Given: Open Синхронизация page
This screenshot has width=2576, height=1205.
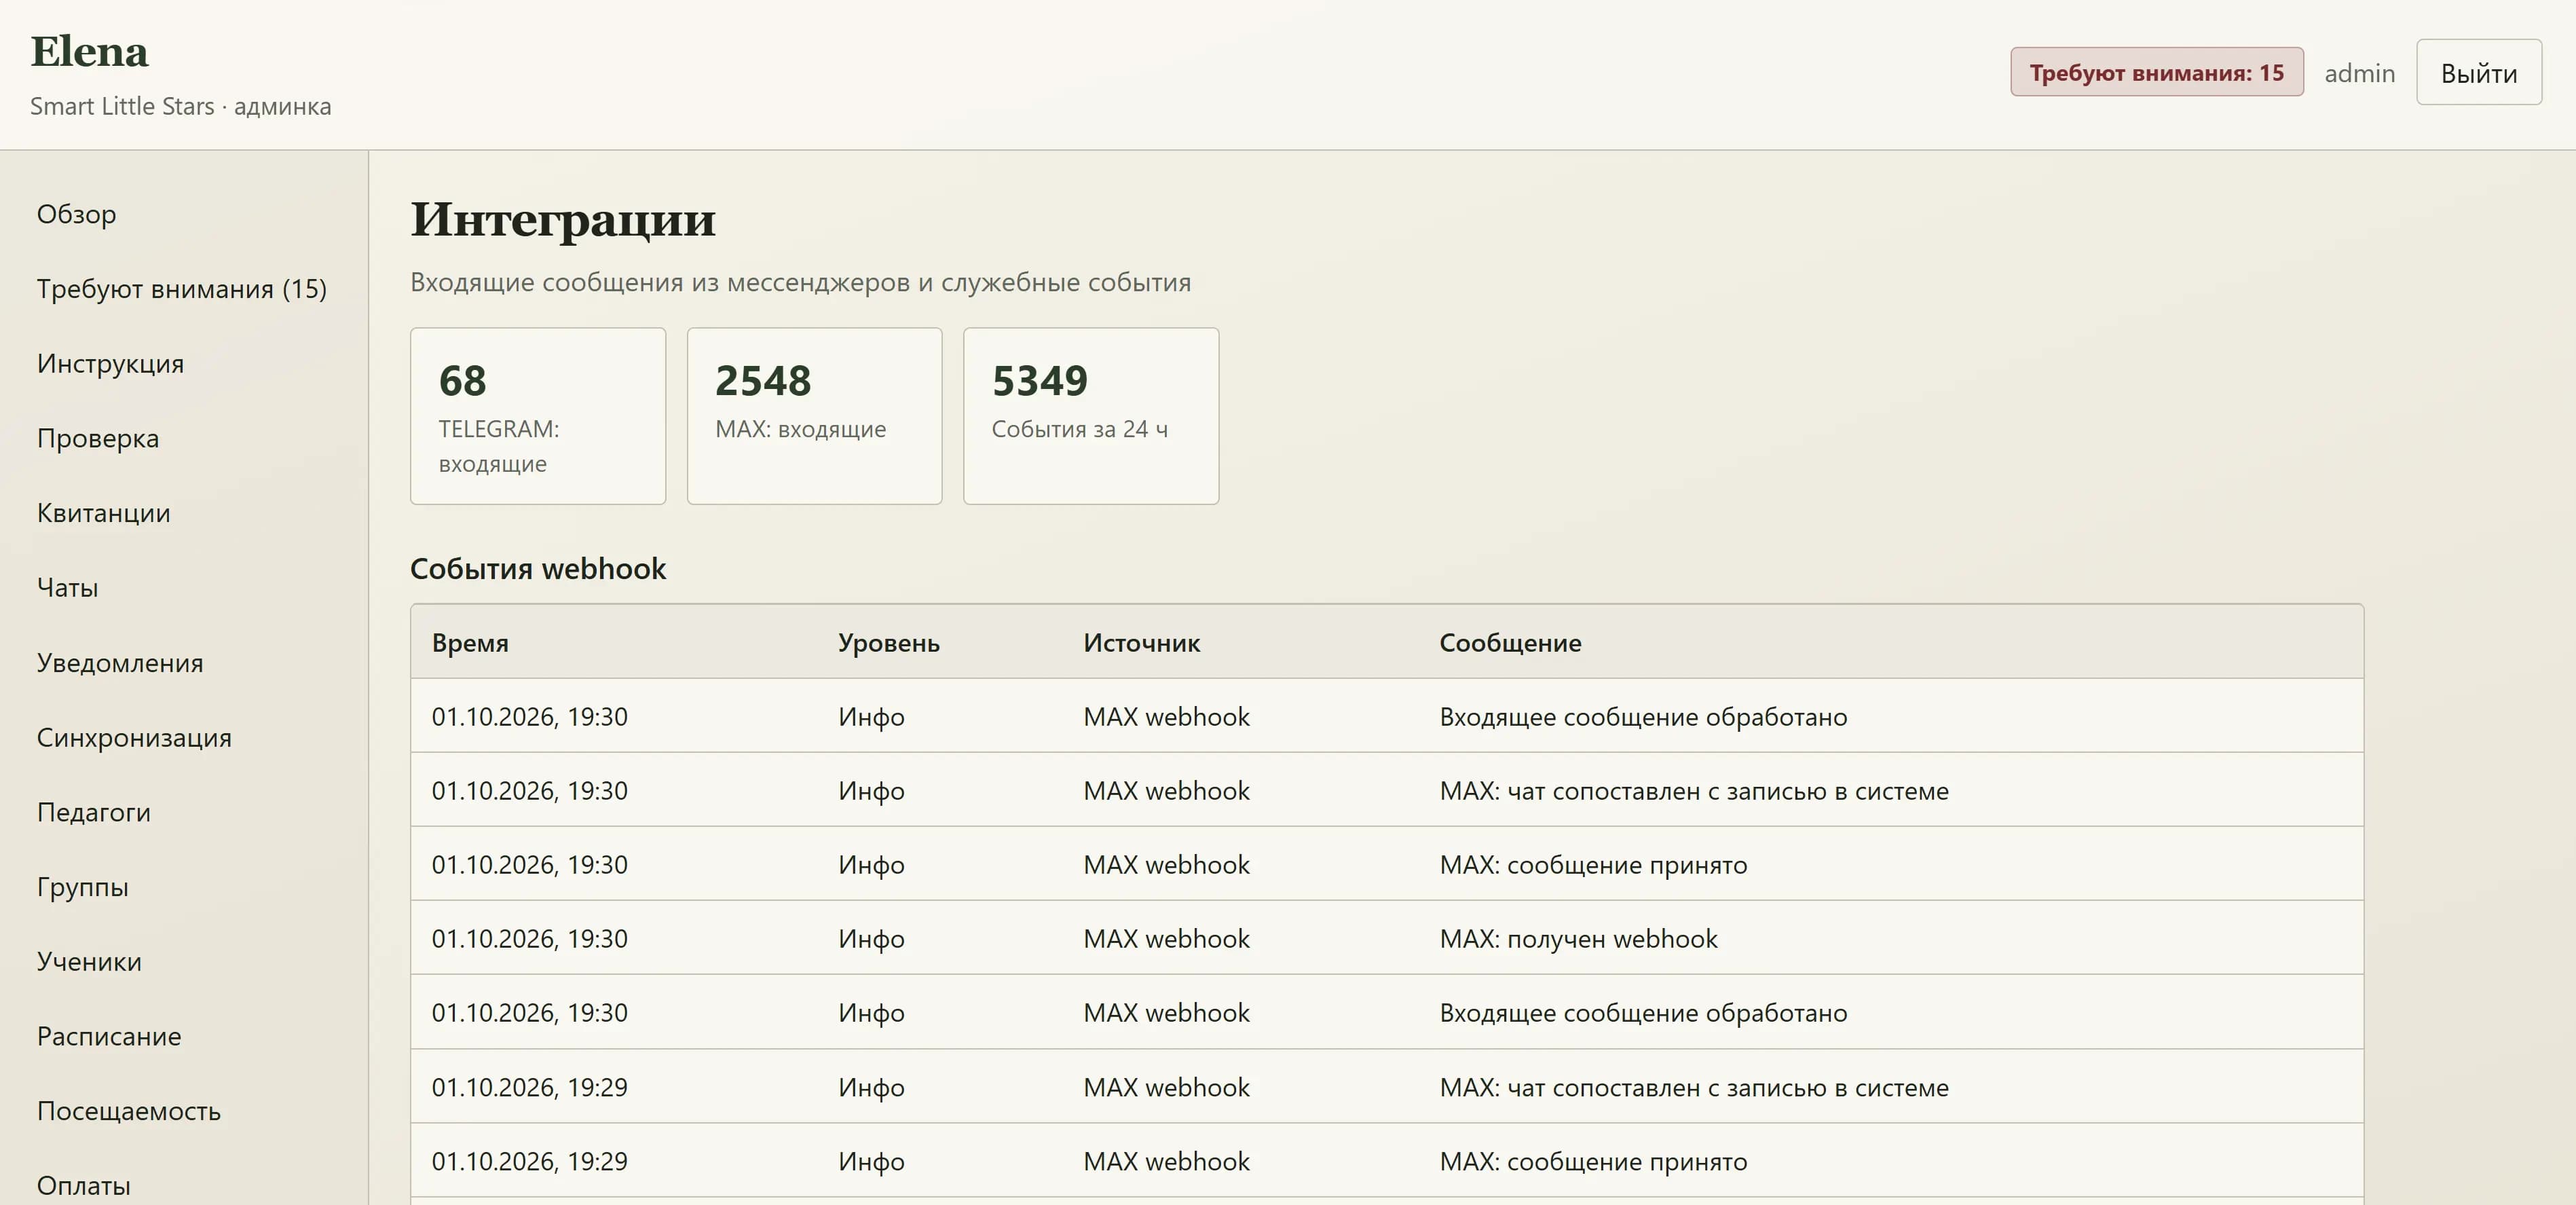Looking at the screenshot, I should (134, 737).
